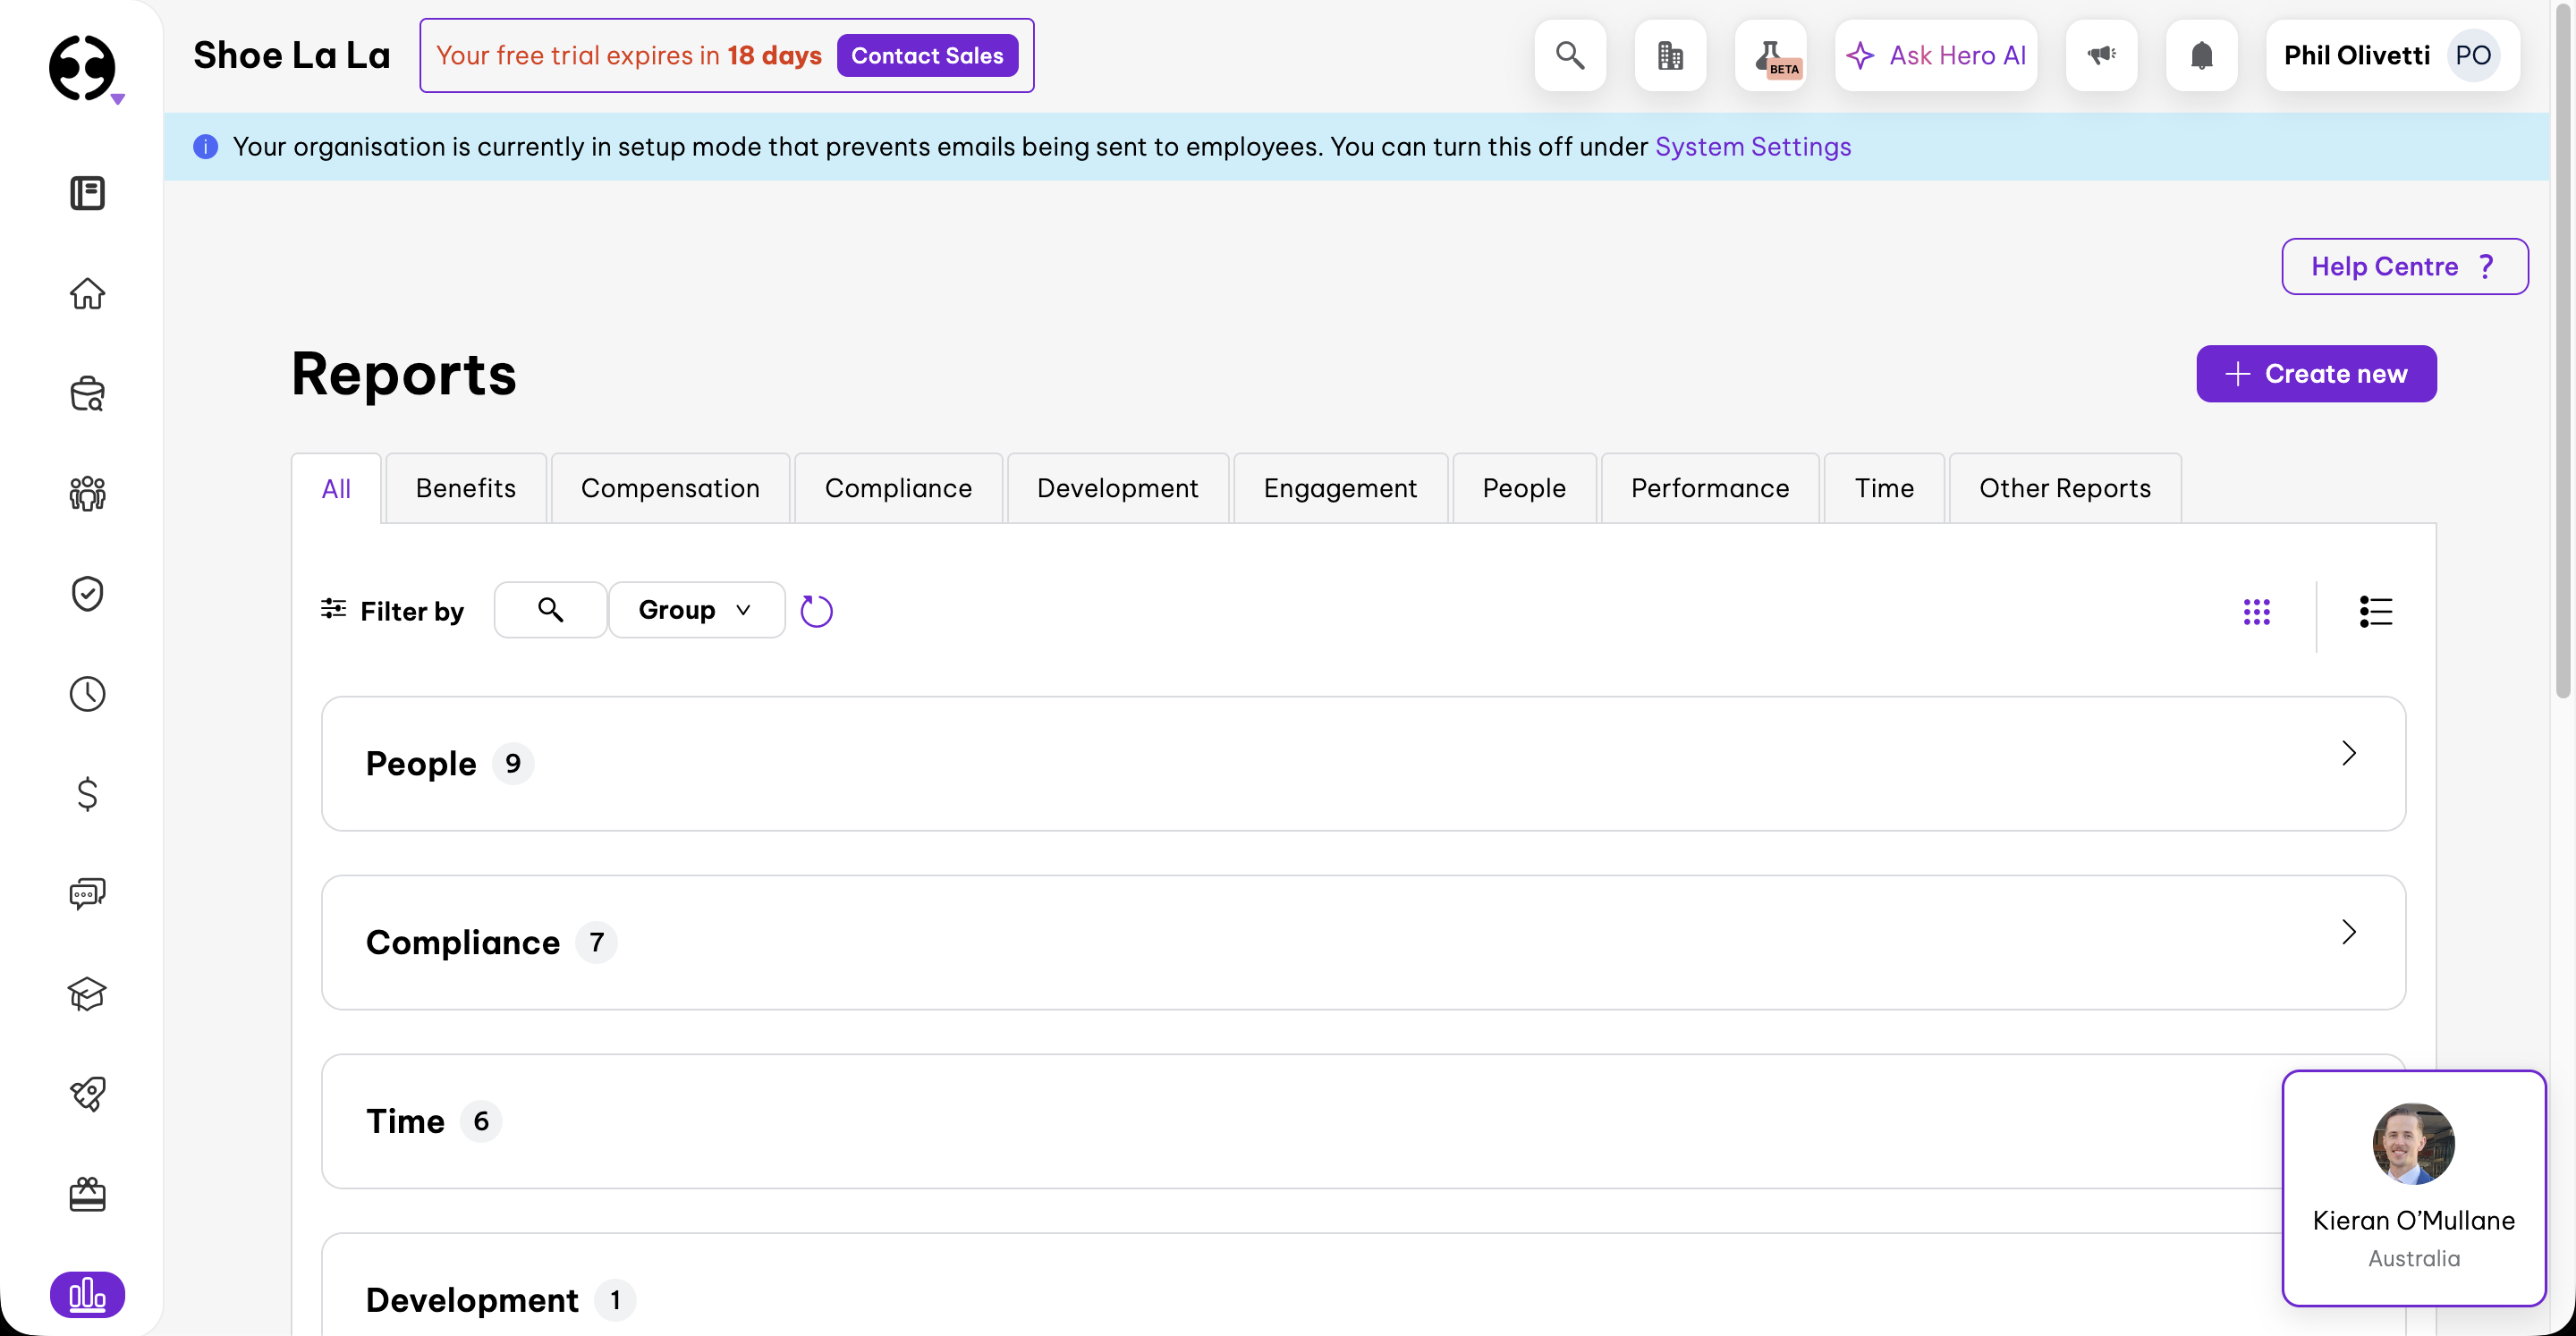
Task: Switch reports view to grid layout
Action: tap(2258, 611)
